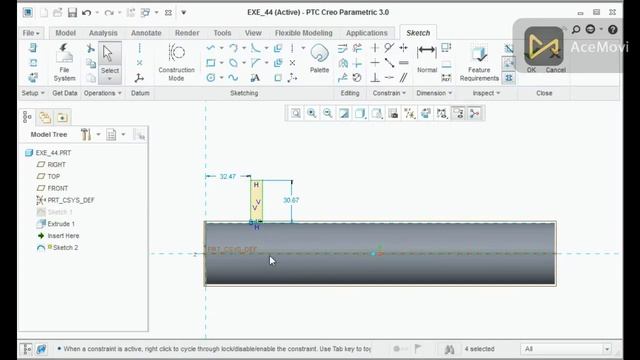Zoom out on the graphics view

coord(327,113)
